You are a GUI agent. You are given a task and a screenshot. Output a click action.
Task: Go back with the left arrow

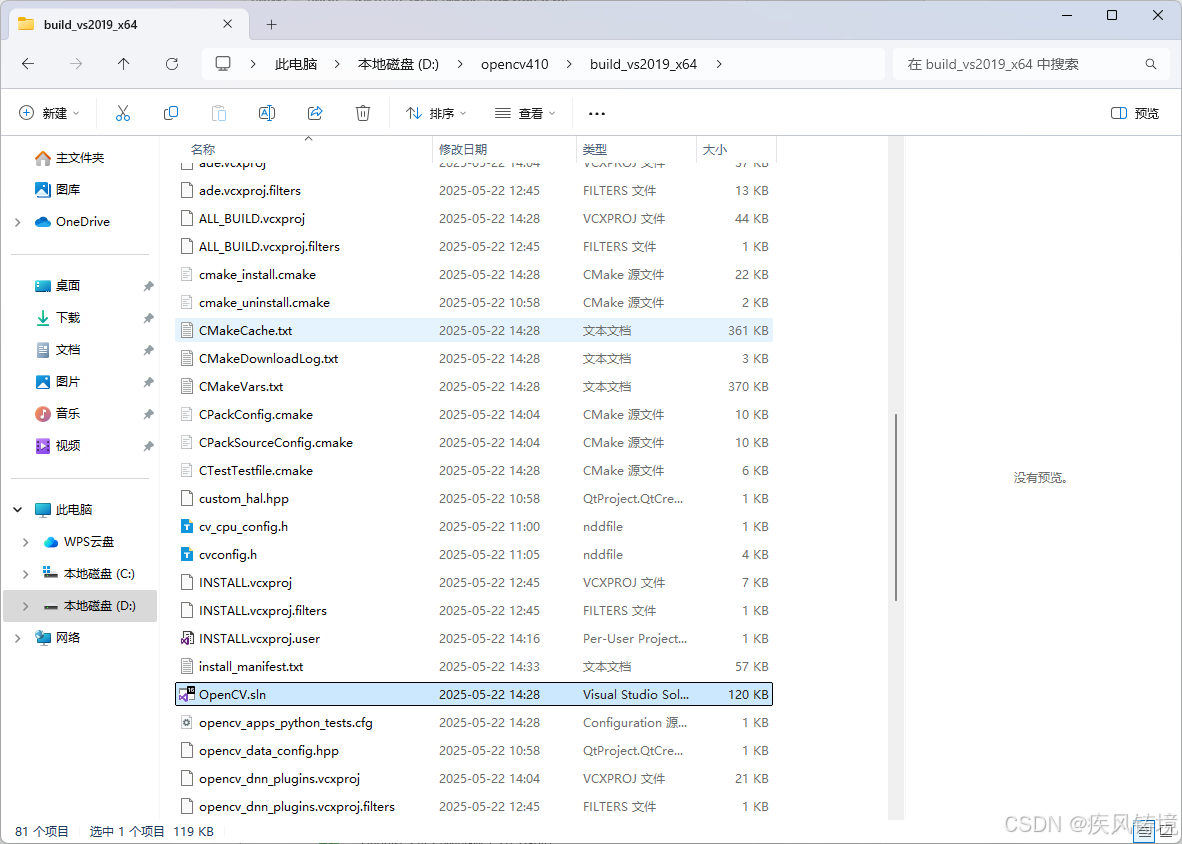click(x=28, y=64)
